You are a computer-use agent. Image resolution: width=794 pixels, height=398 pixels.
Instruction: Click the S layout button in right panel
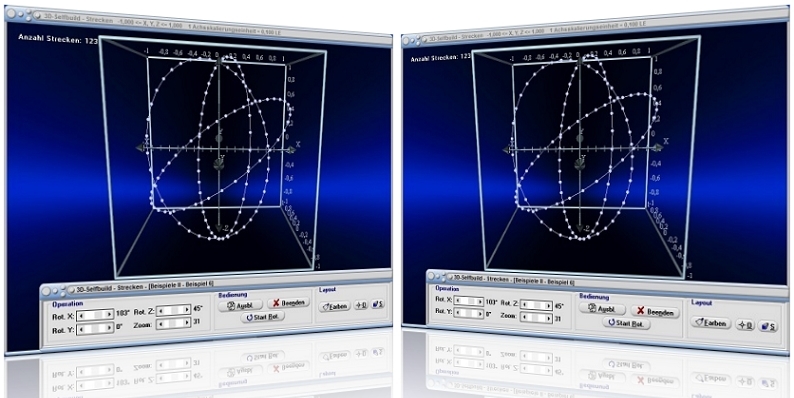pos(769,327)
